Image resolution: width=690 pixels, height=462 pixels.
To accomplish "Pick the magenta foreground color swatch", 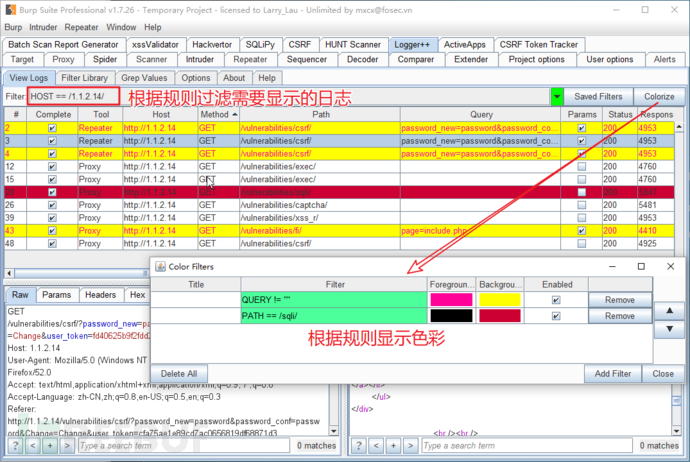I will coord(451,300).
